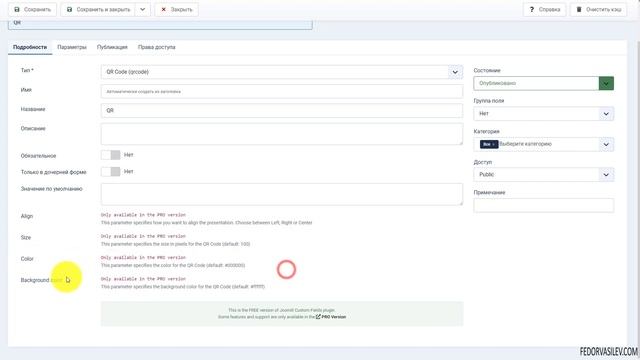Click the Закрыть button
Screen dimensions: 640x360
click(176, 9)
